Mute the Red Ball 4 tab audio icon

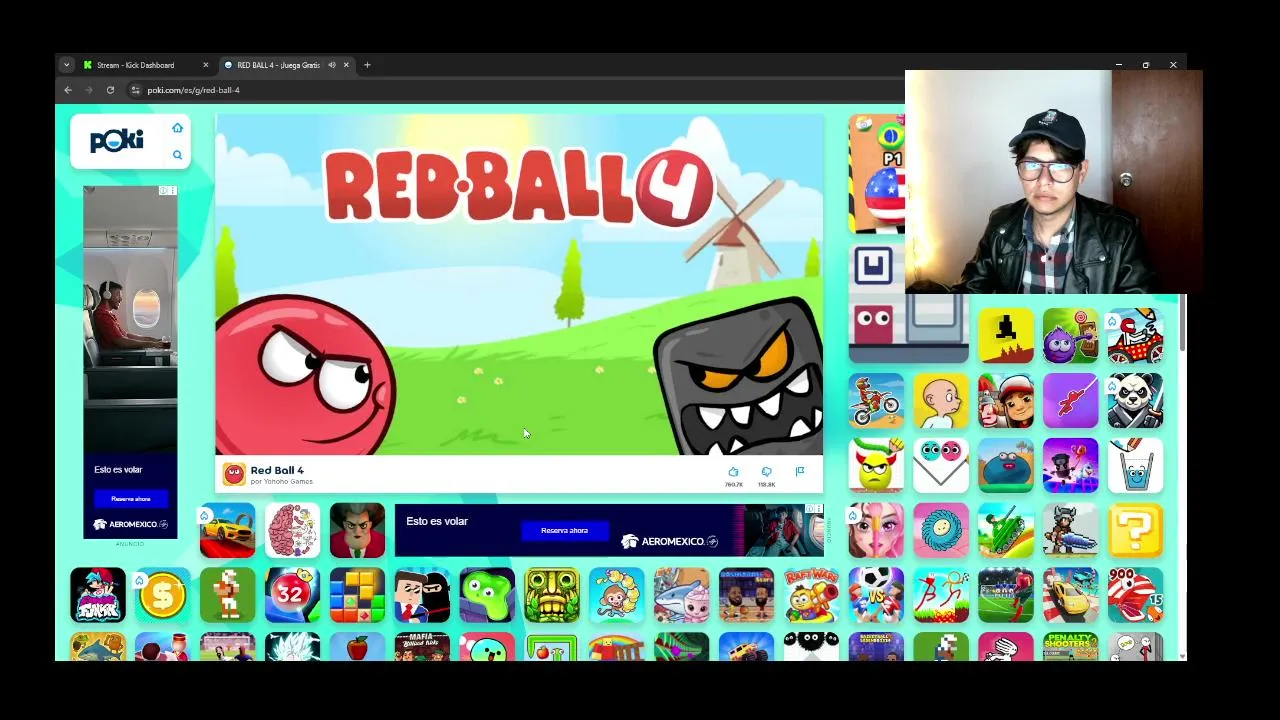(332, 65)
